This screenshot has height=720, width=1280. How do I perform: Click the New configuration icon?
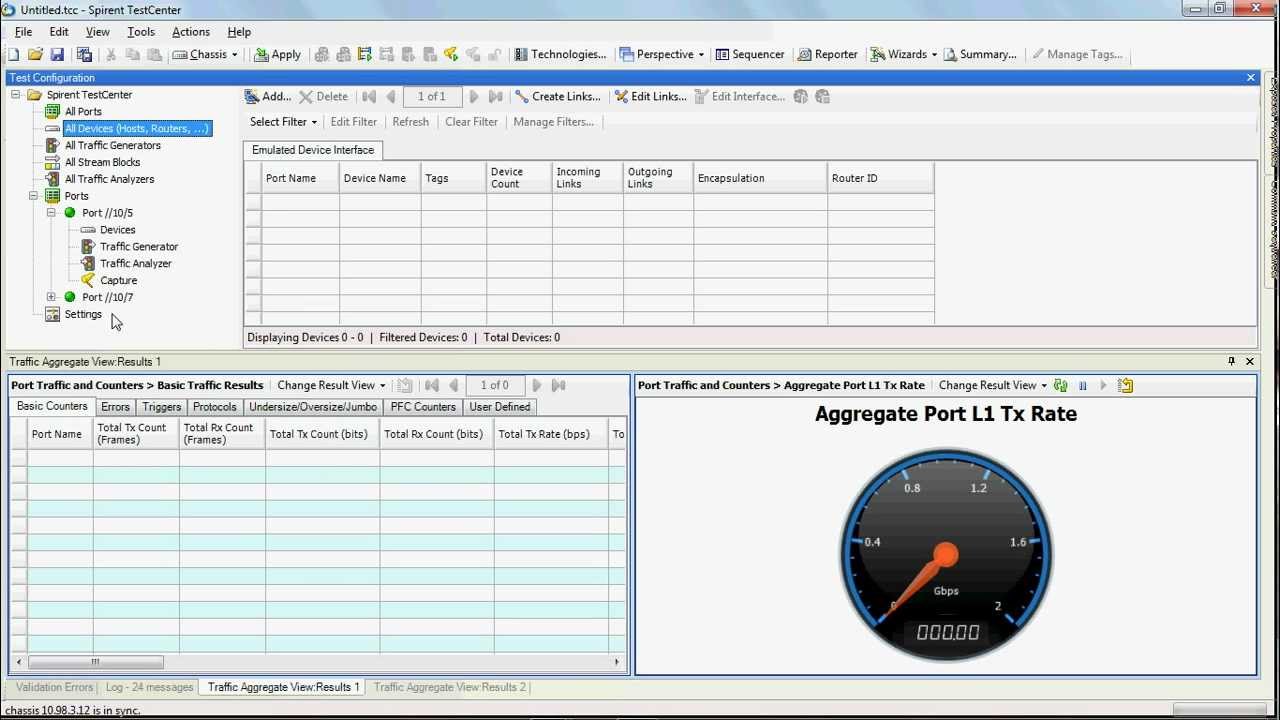(x=13, y=54)
